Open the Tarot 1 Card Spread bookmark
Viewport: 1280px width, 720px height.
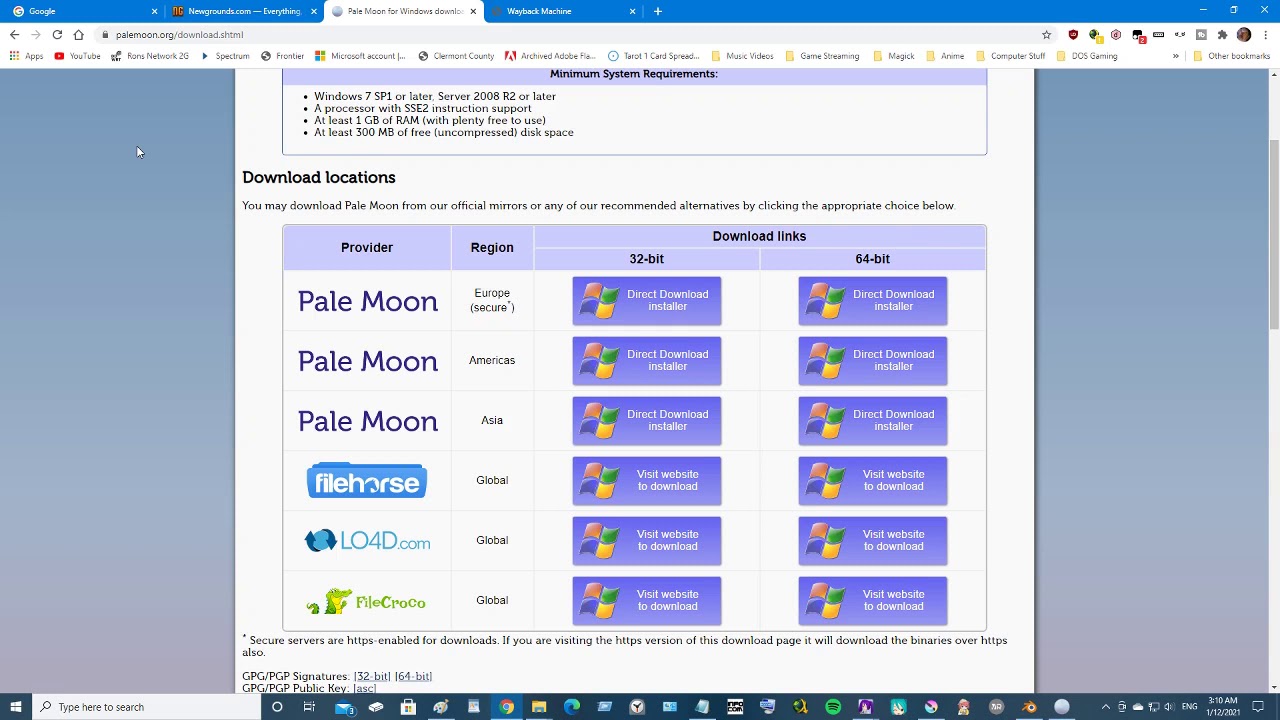coord(654,56)
